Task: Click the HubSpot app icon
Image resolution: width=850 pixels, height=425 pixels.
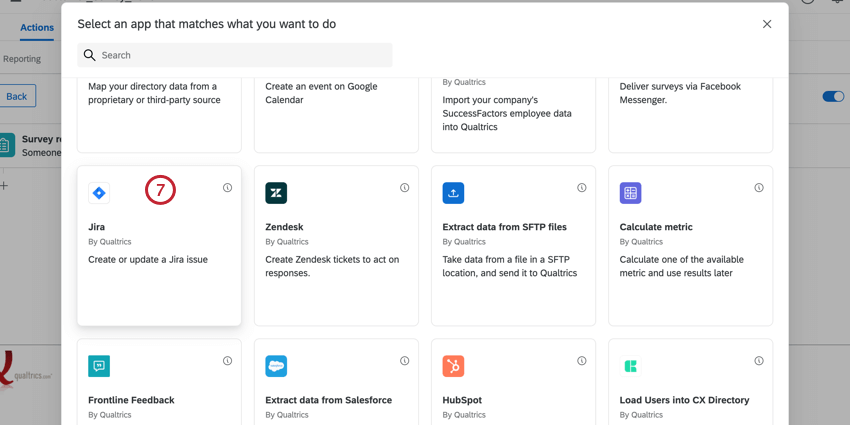Action: [x=453, y=366]
